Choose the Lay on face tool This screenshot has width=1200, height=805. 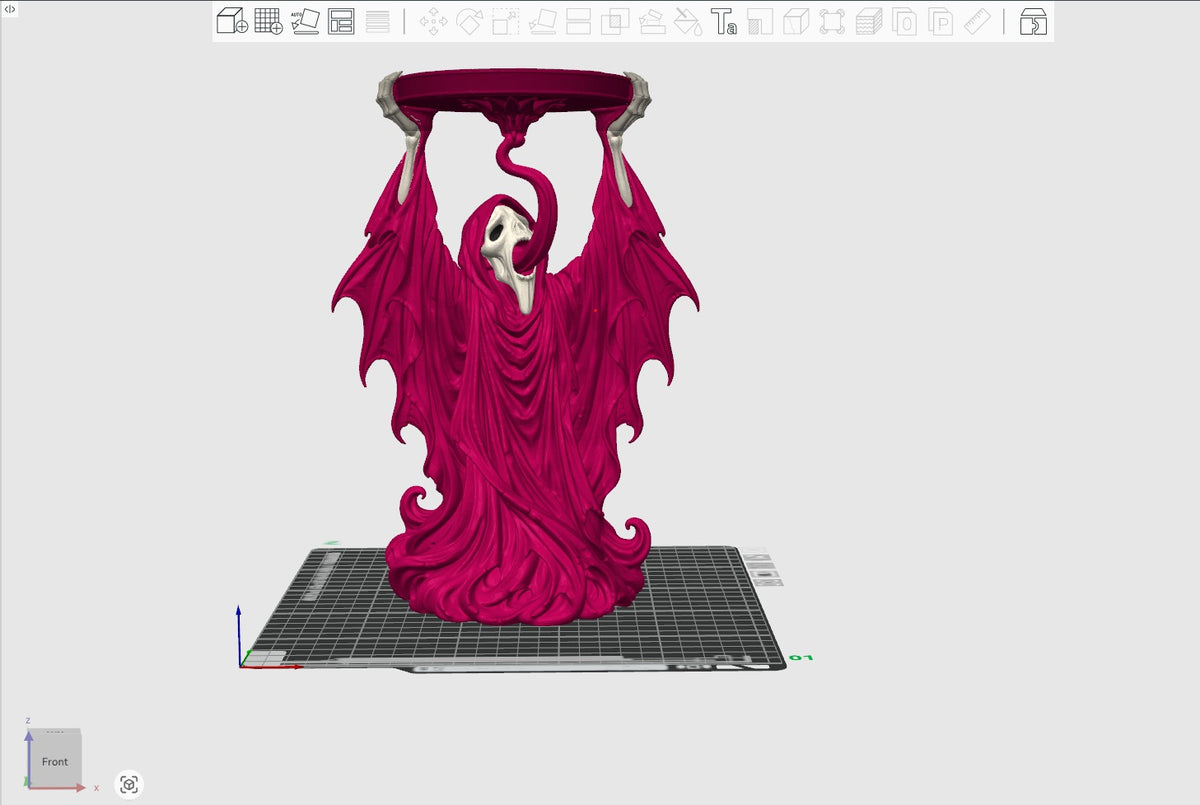pyautogui.click(x=542, y=21)
